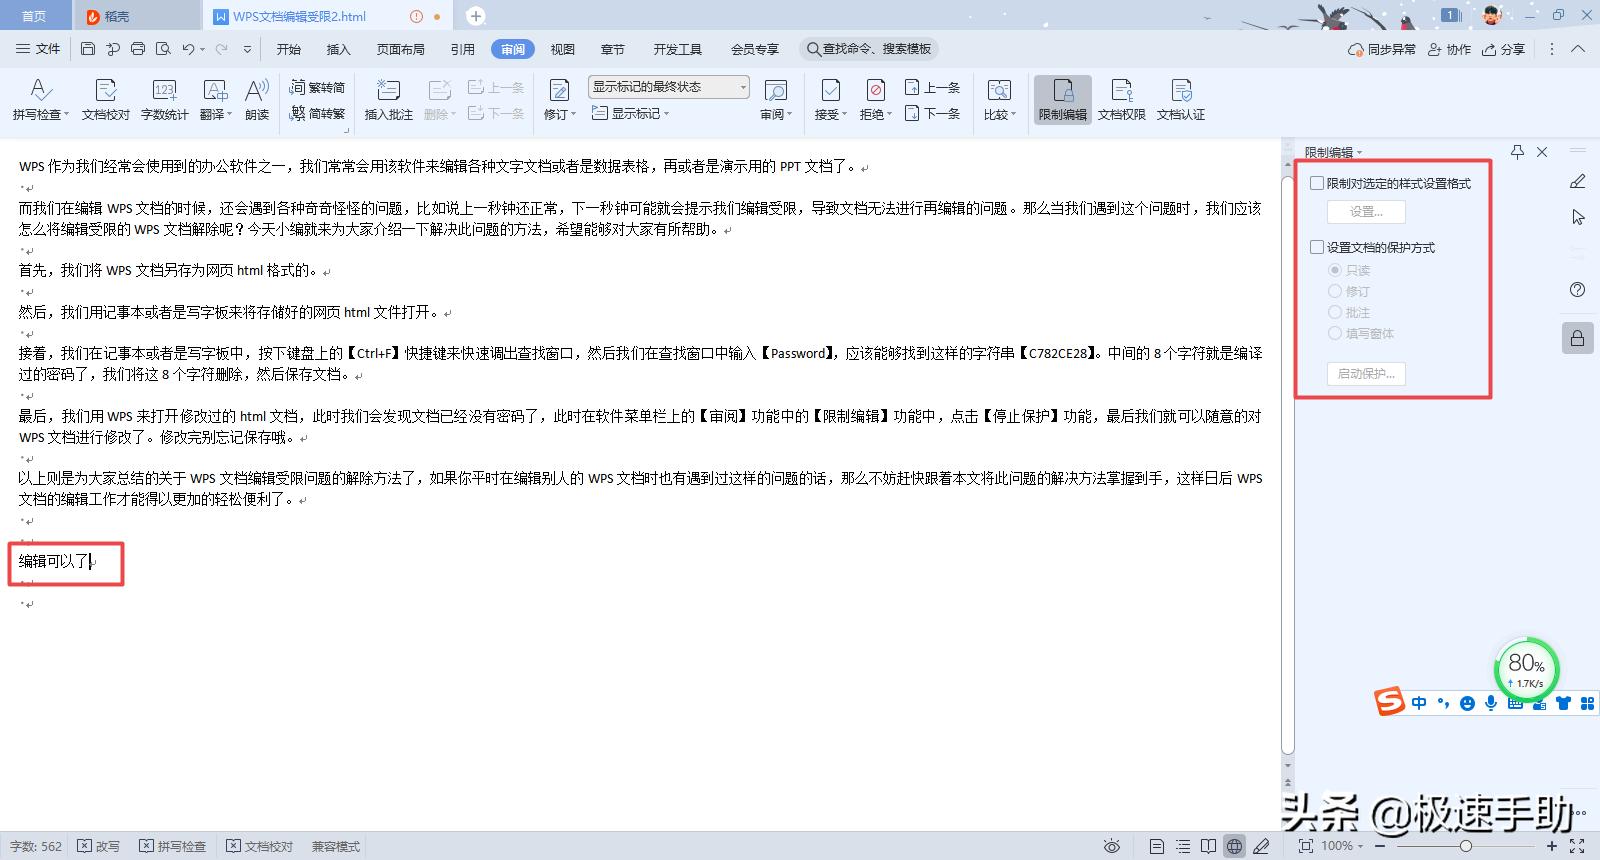Run 文档校对 document proofreading

click(106, 100)
